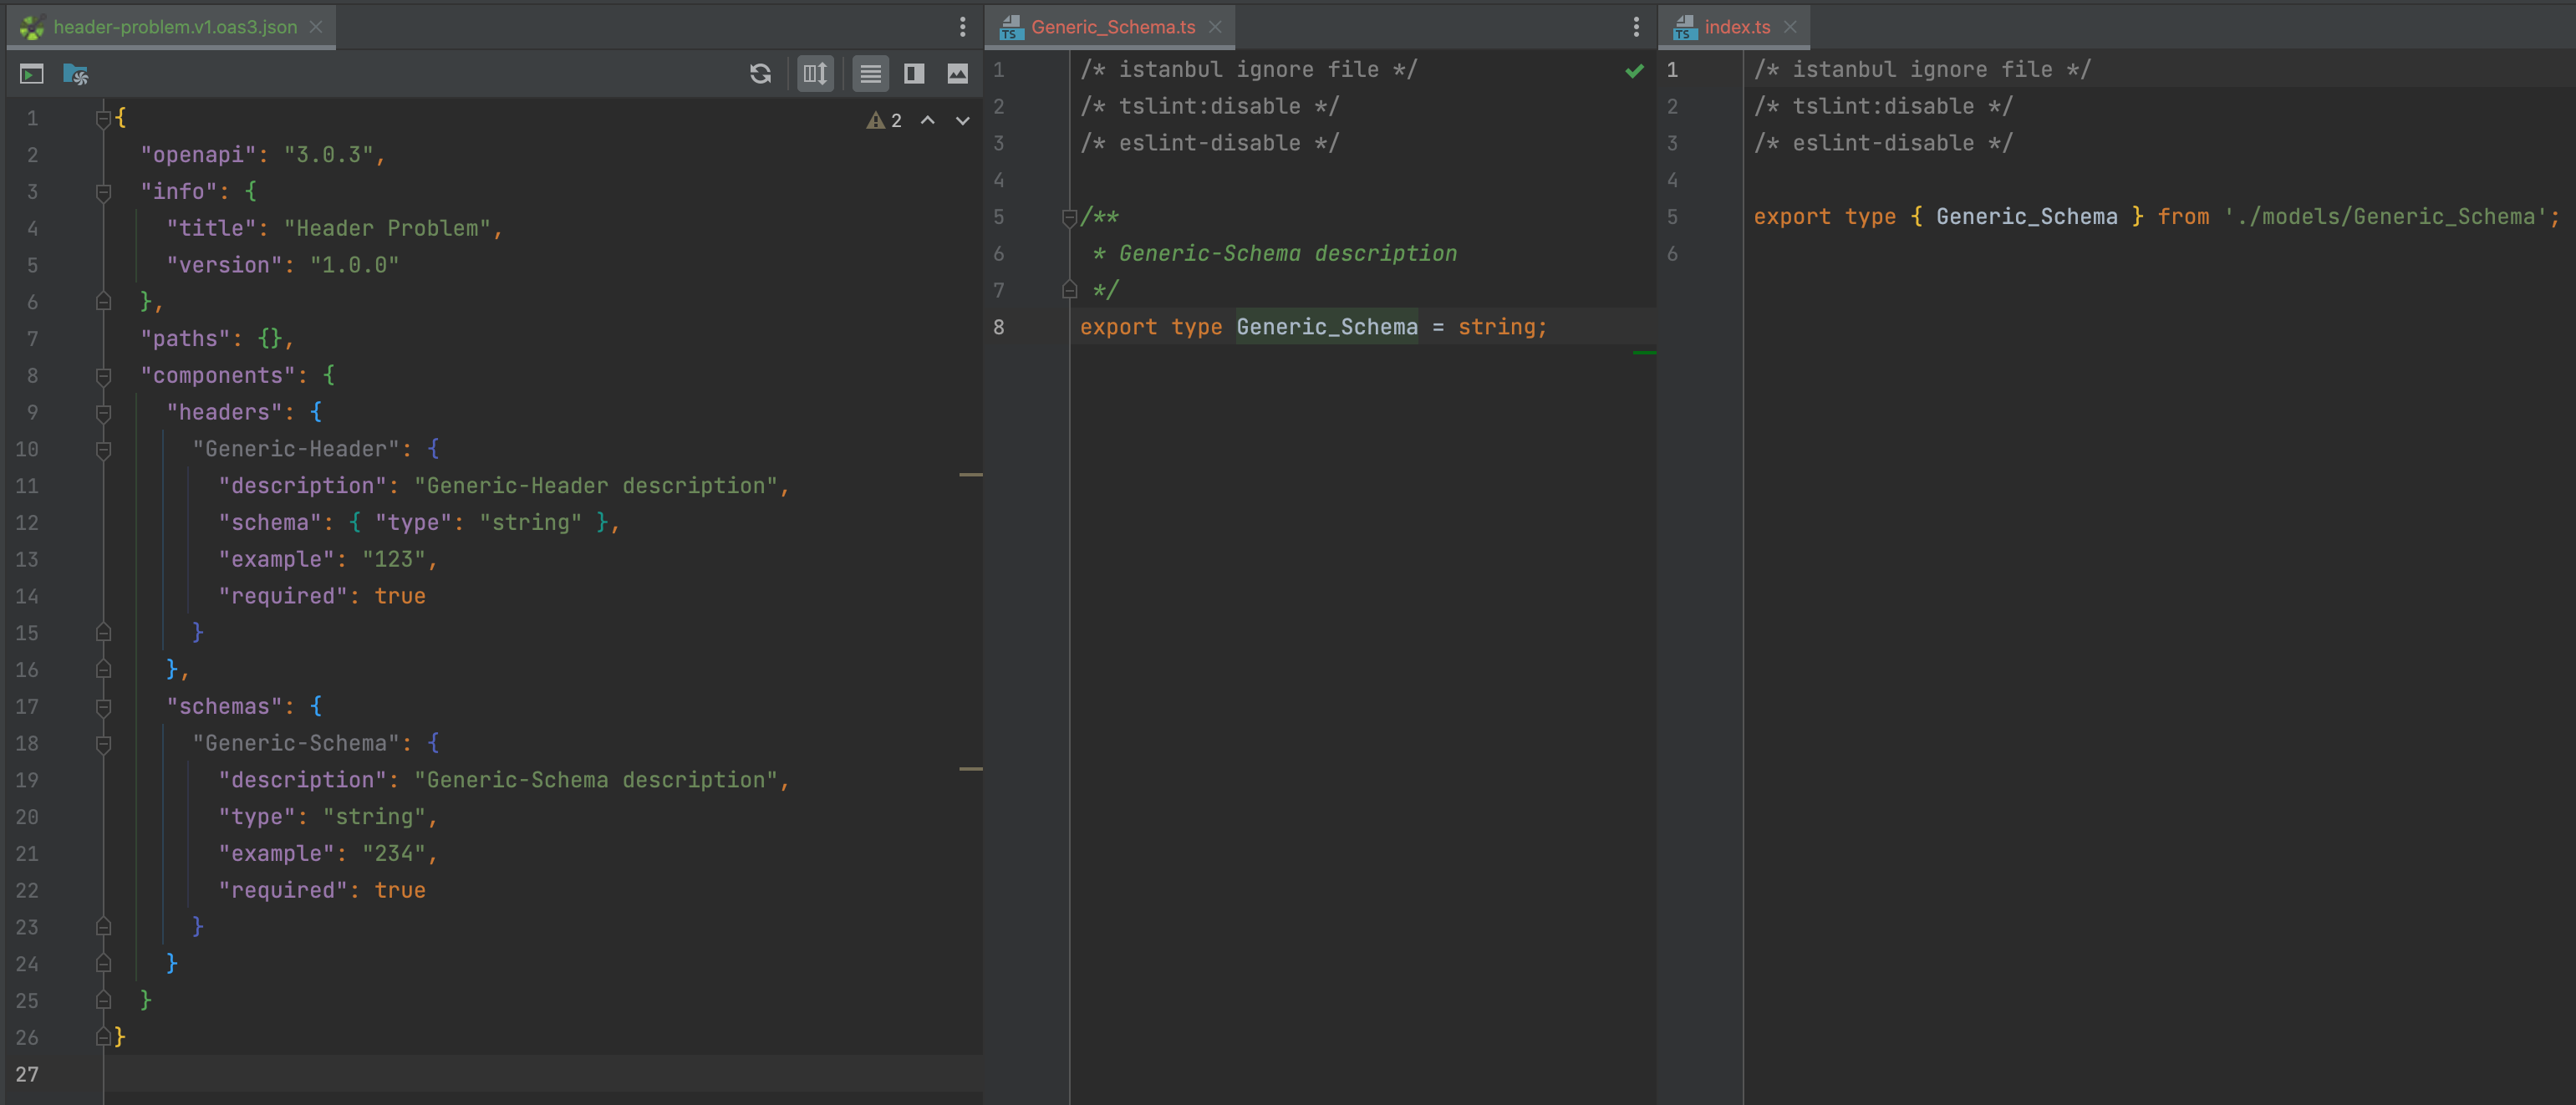Viewport: 2576px width, 1105px height.
Task: Navigate to next warning with the down arrow
Action: pyautogui.click(x=961, y=120)
